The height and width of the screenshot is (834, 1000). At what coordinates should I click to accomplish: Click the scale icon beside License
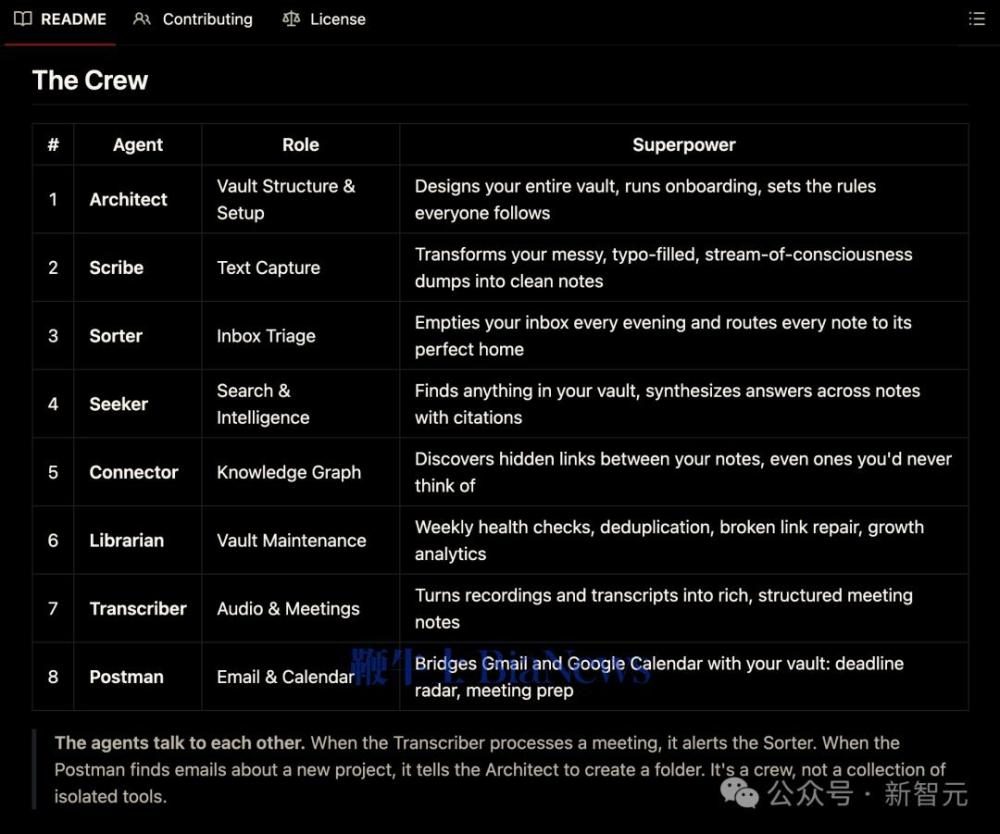(291, 19)
